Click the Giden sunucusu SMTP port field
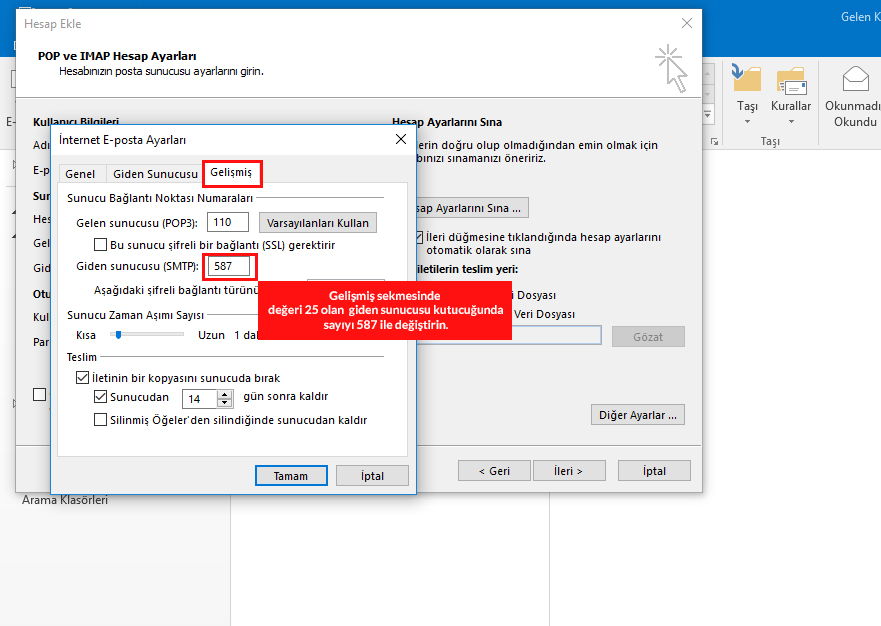 [228, 267]
